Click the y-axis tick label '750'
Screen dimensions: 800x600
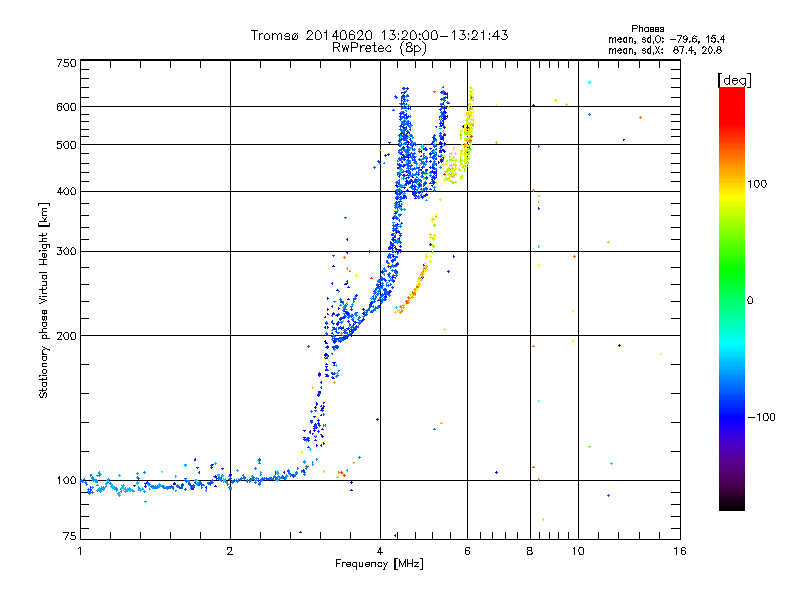pyautogui.click(x=66, y=63)
